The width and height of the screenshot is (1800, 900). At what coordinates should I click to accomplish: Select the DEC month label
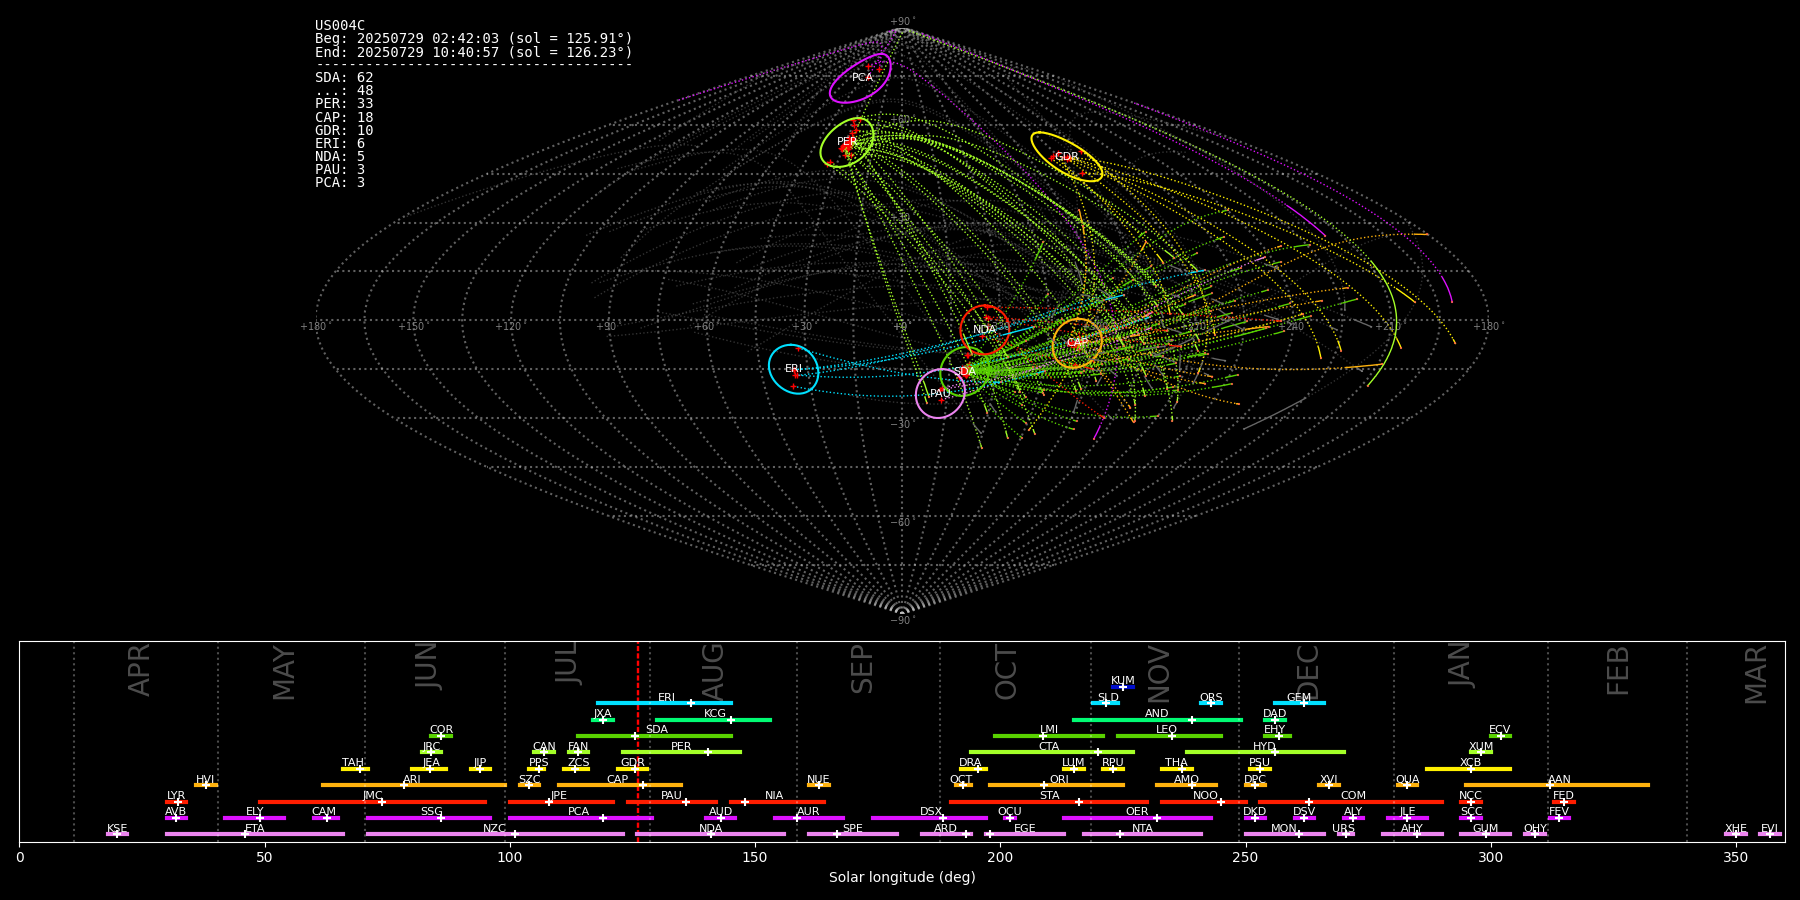coord(1308,672)
